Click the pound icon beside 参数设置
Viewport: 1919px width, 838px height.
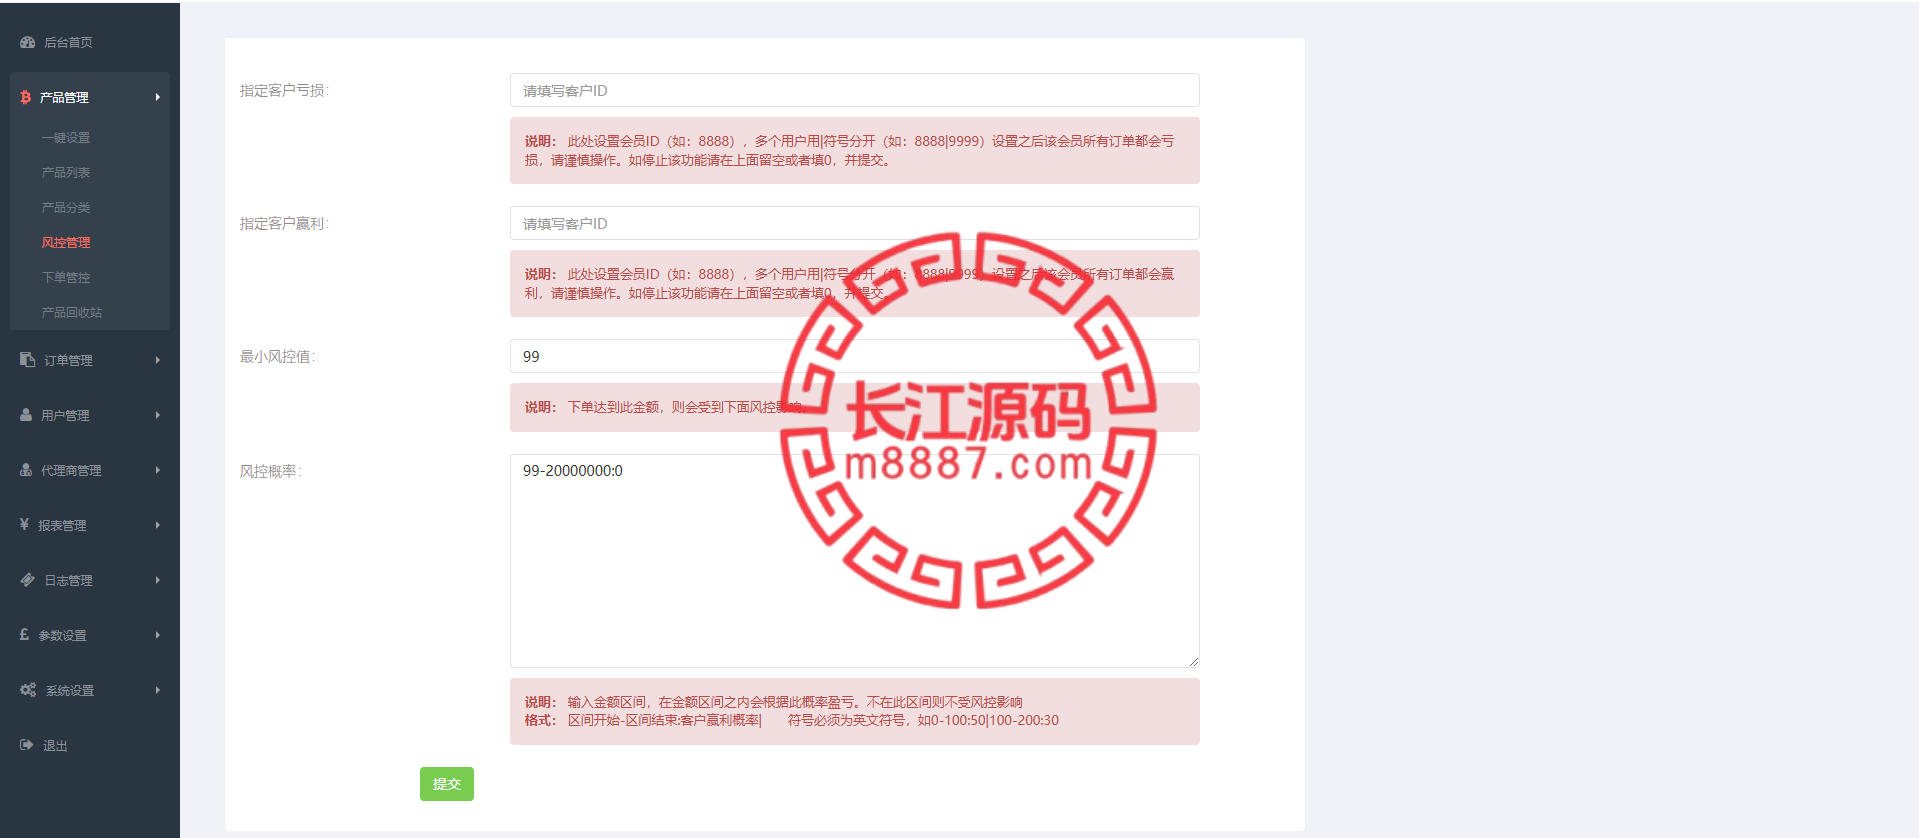pyautogui.click(x=25, y=635)
